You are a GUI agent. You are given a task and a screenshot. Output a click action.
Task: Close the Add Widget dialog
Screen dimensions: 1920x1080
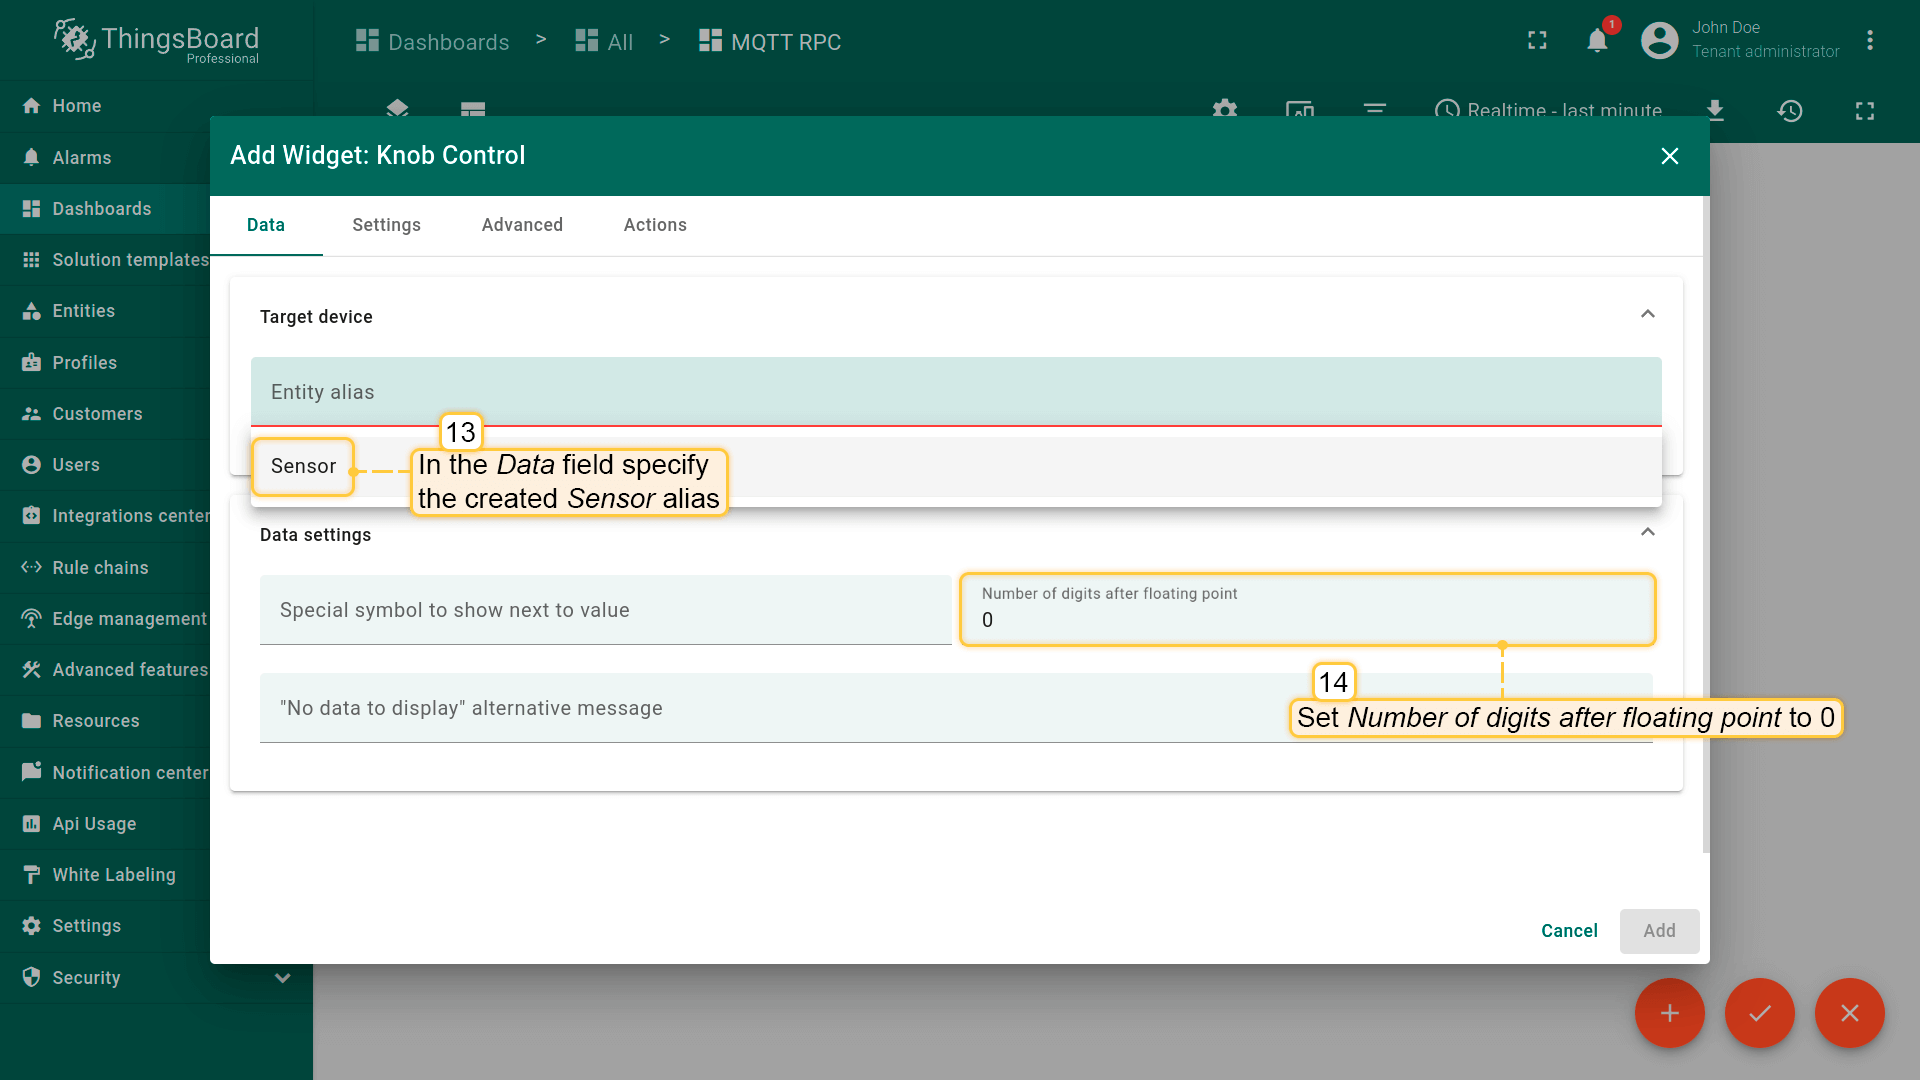[x=1669, y=156]
